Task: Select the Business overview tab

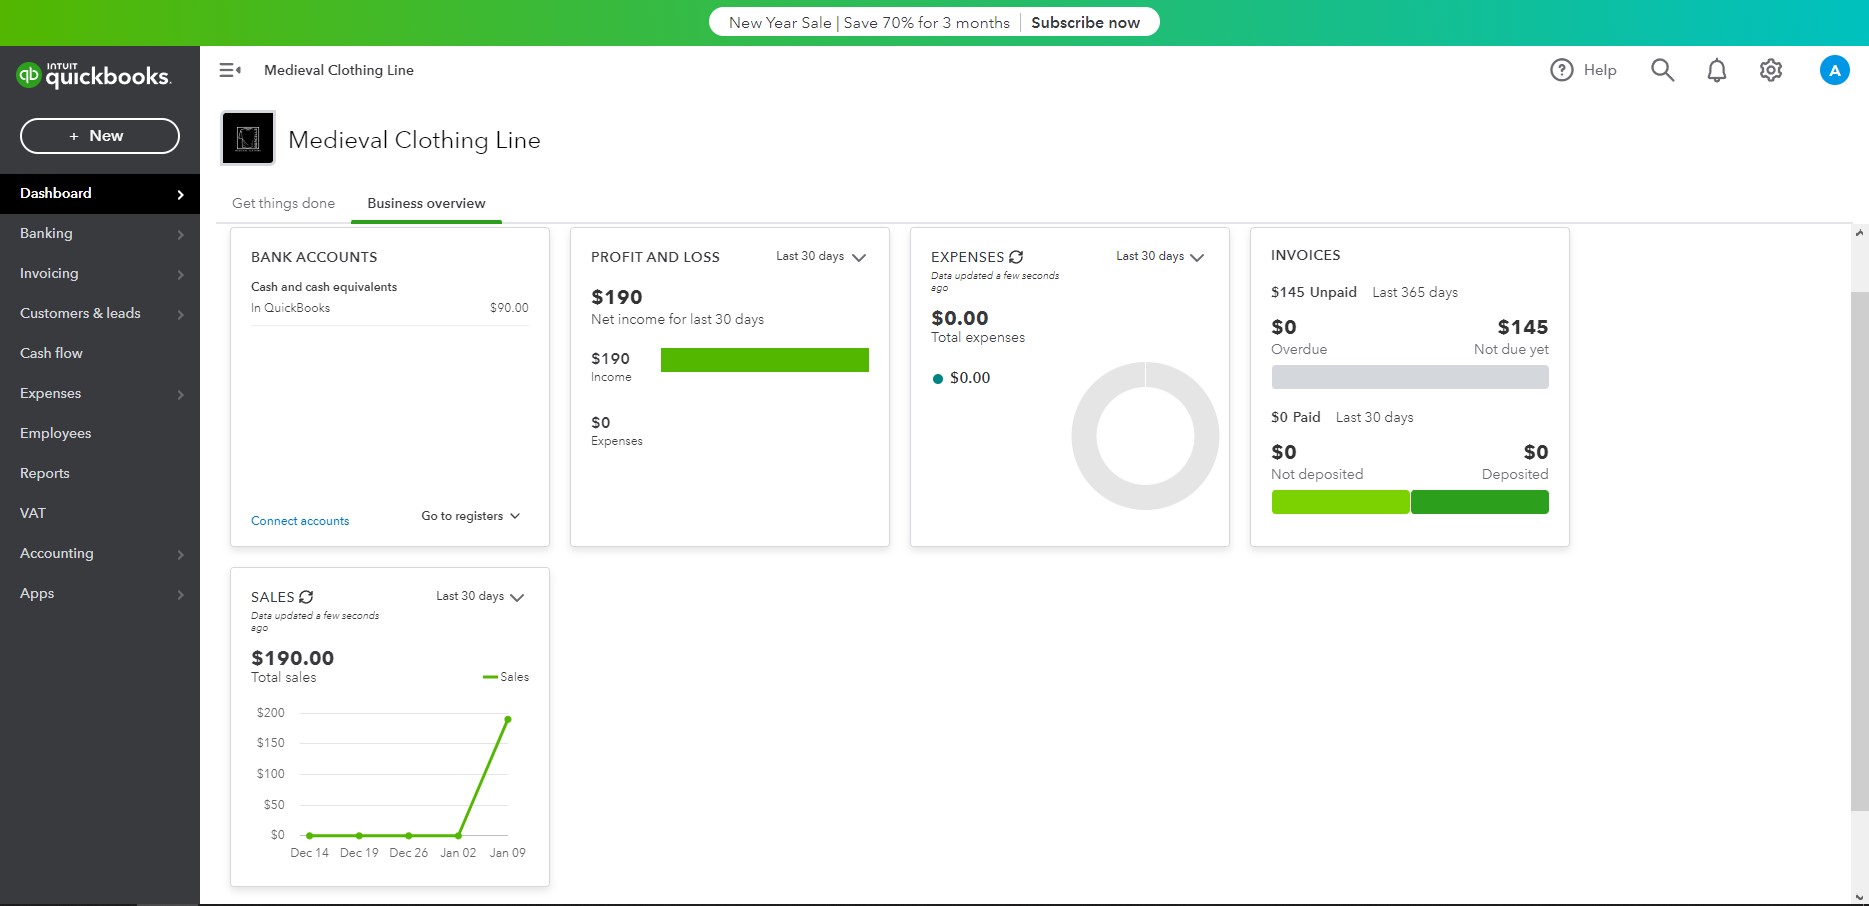Action: click(x=426, y=203)
